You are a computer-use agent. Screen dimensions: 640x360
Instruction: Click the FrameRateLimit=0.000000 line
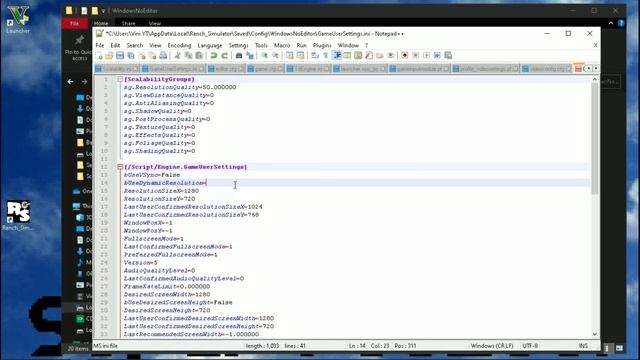[167, 287]
